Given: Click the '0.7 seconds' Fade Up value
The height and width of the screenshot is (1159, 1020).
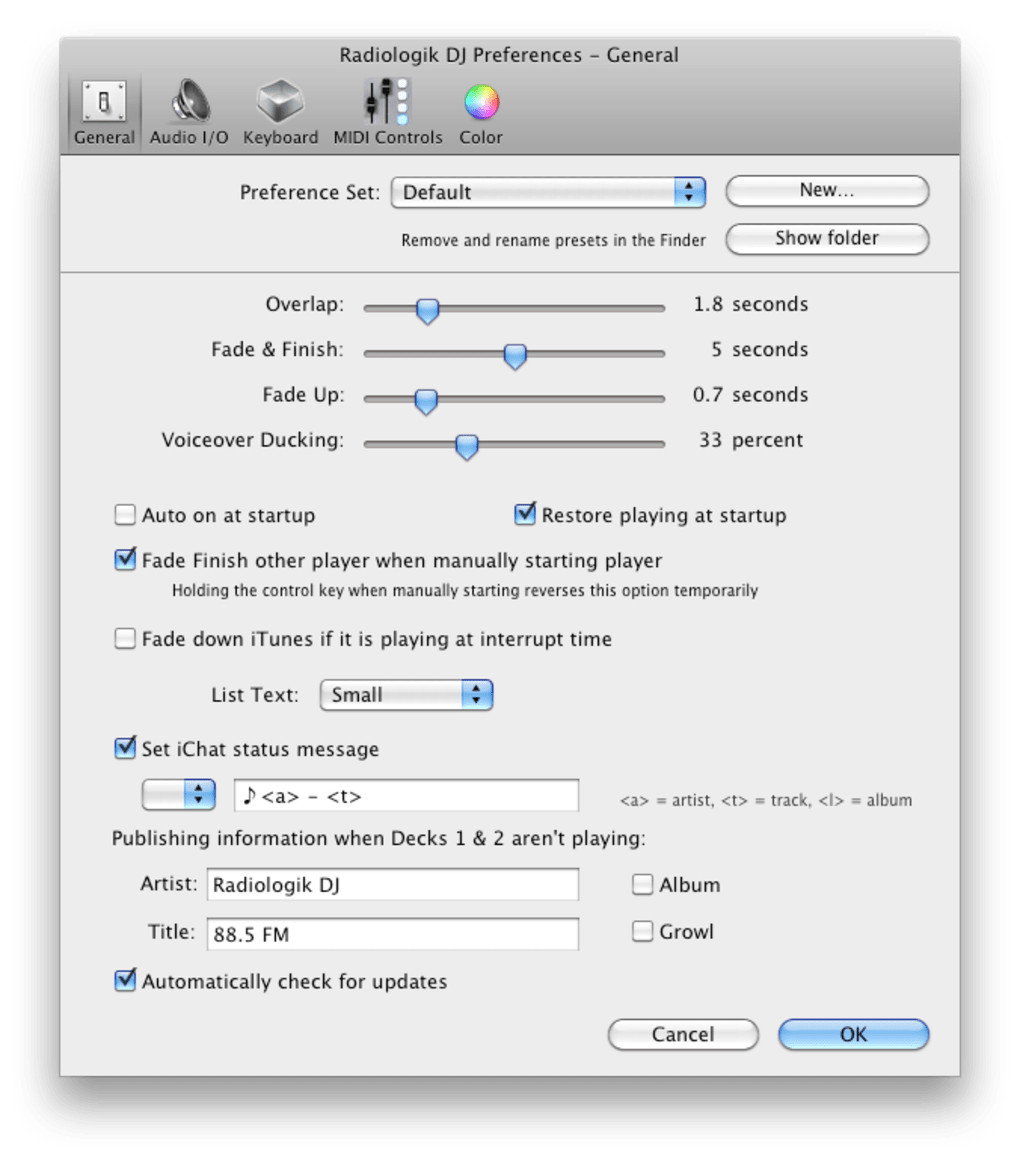Looking at the screenshot, I should click(750, 395).
